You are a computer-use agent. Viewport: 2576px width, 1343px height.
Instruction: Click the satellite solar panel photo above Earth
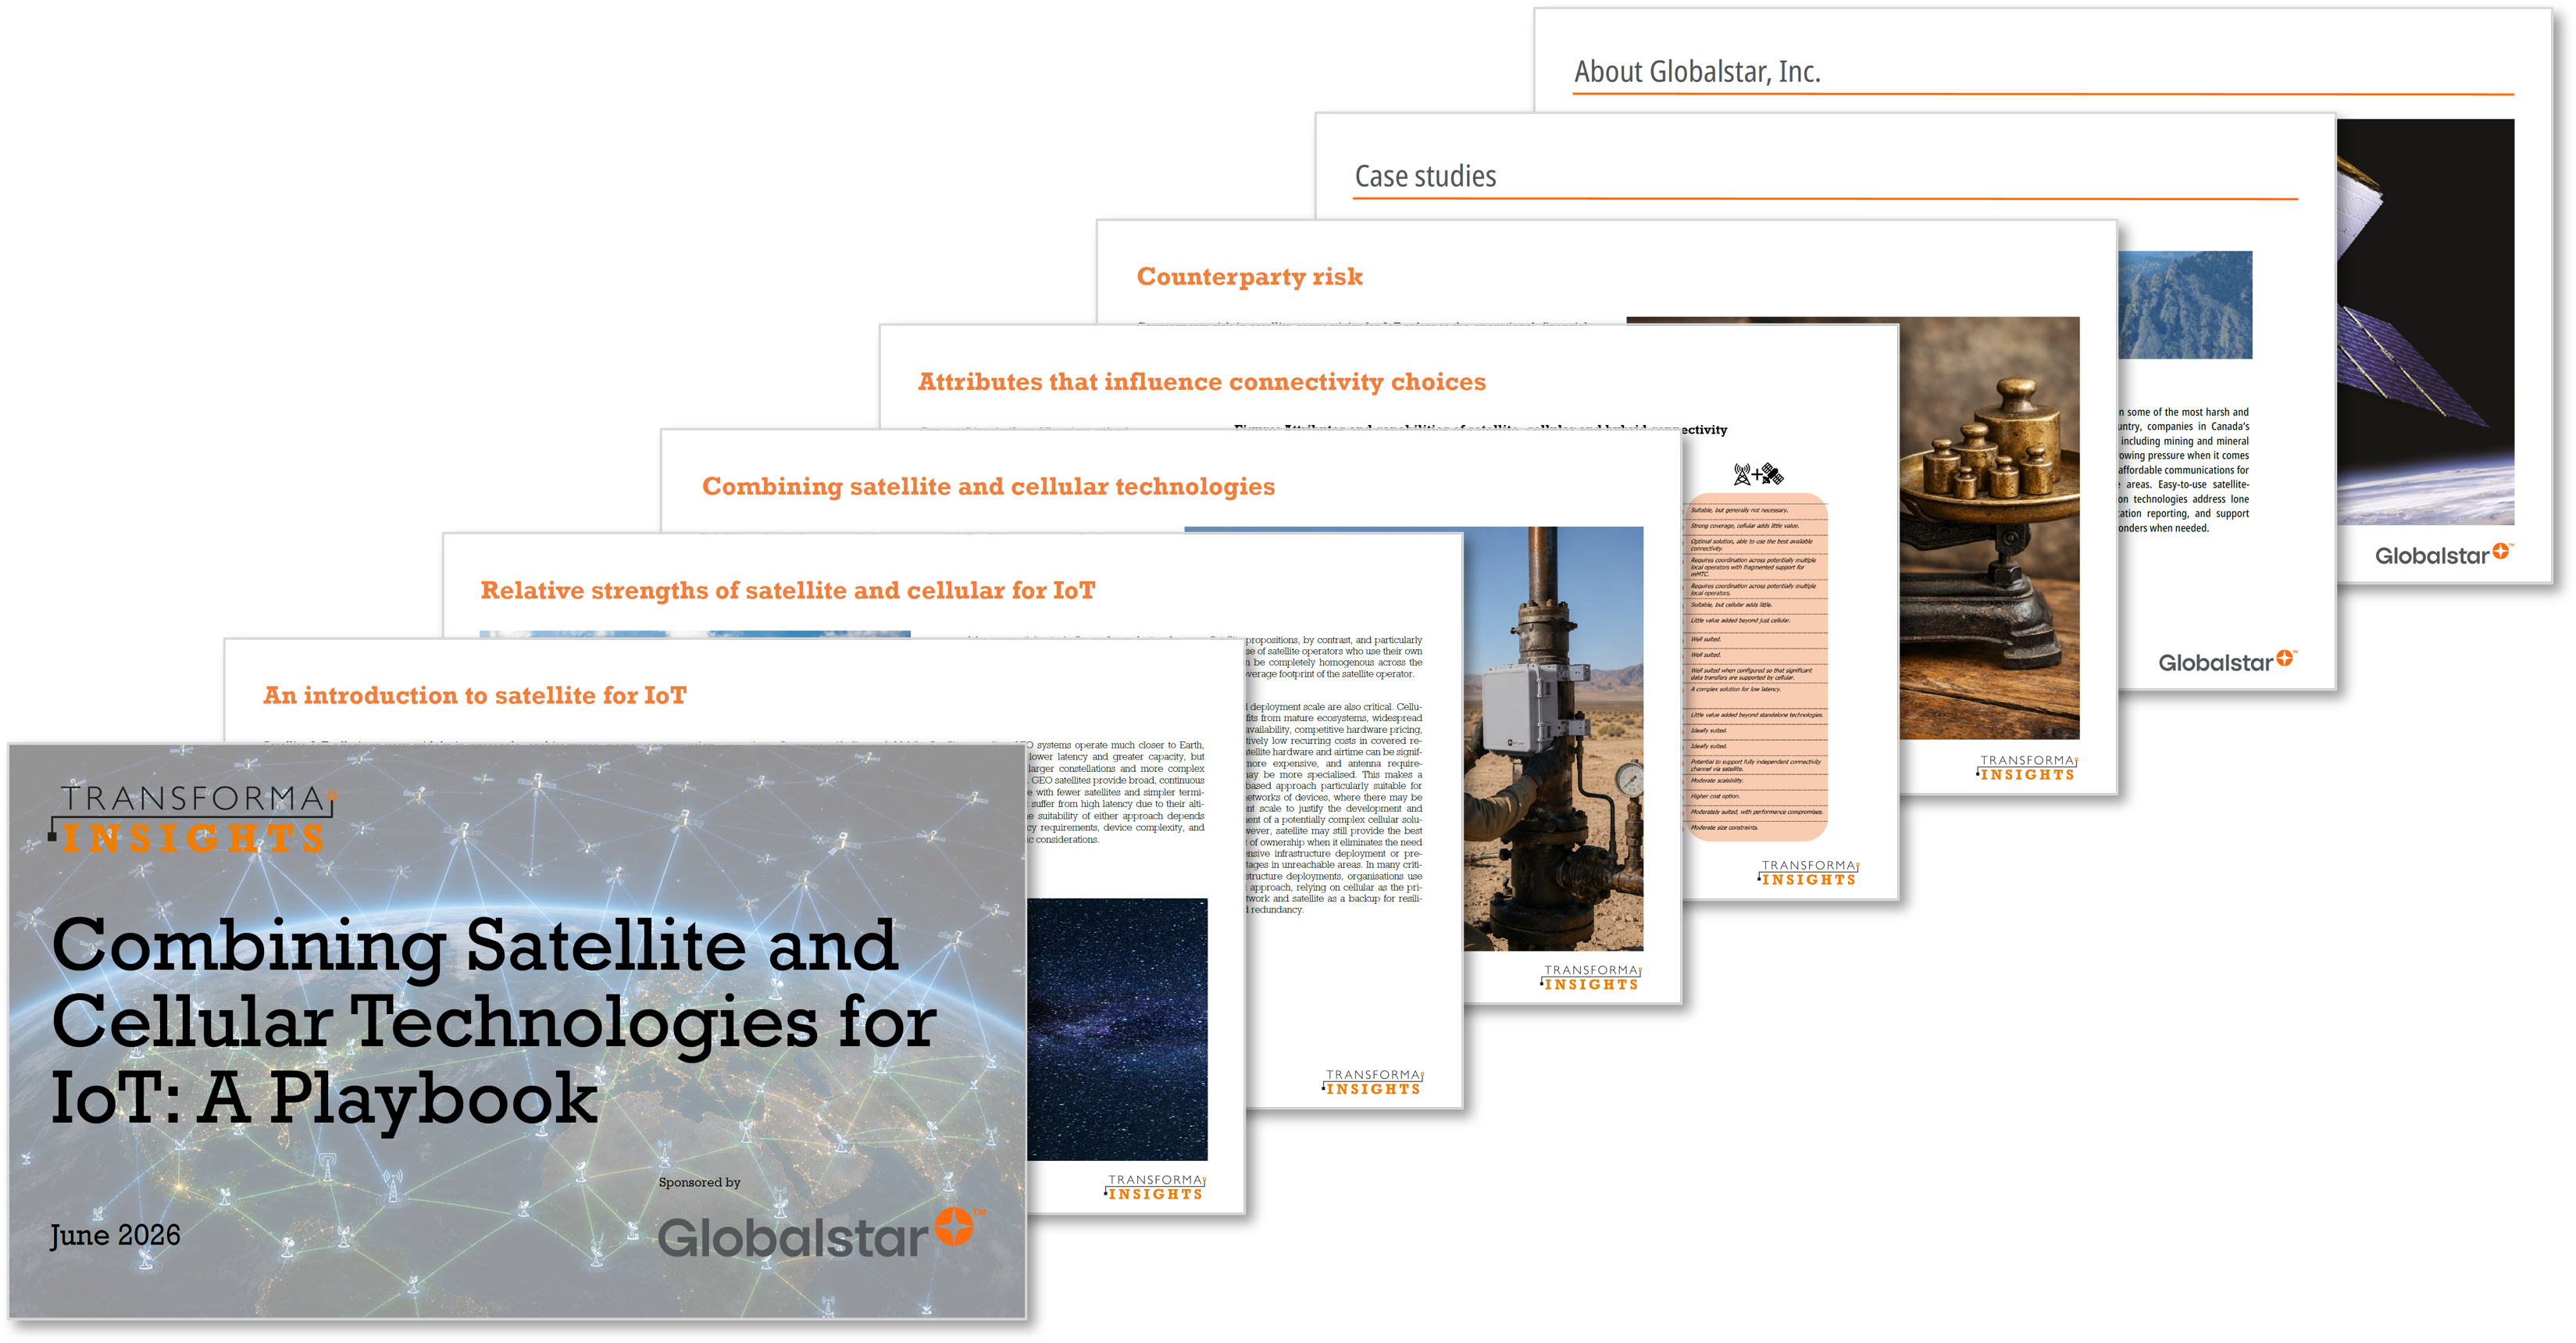[2426, 322]
